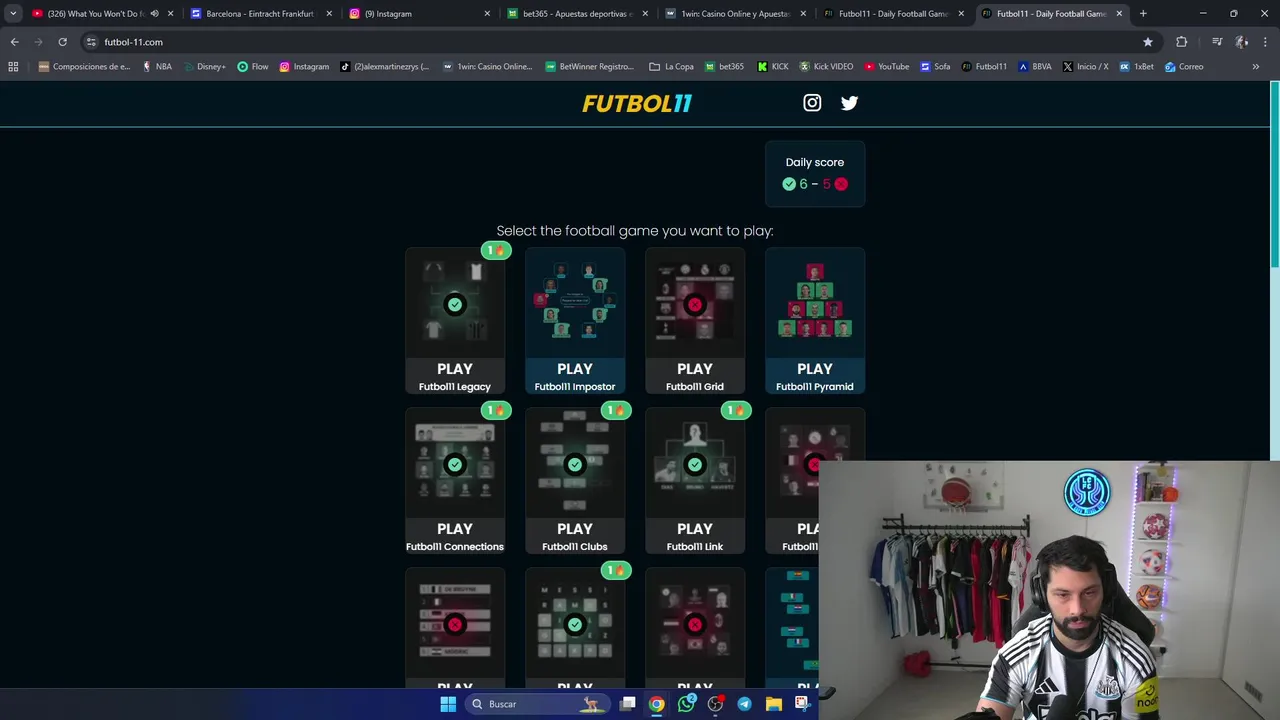1280x720 pixels.
Task: Open File Explorer from the taskbar
Action: 773,704
